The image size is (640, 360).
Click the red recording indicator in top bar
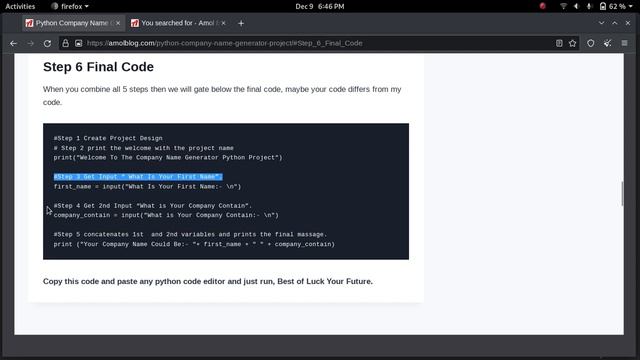point(542,6)
